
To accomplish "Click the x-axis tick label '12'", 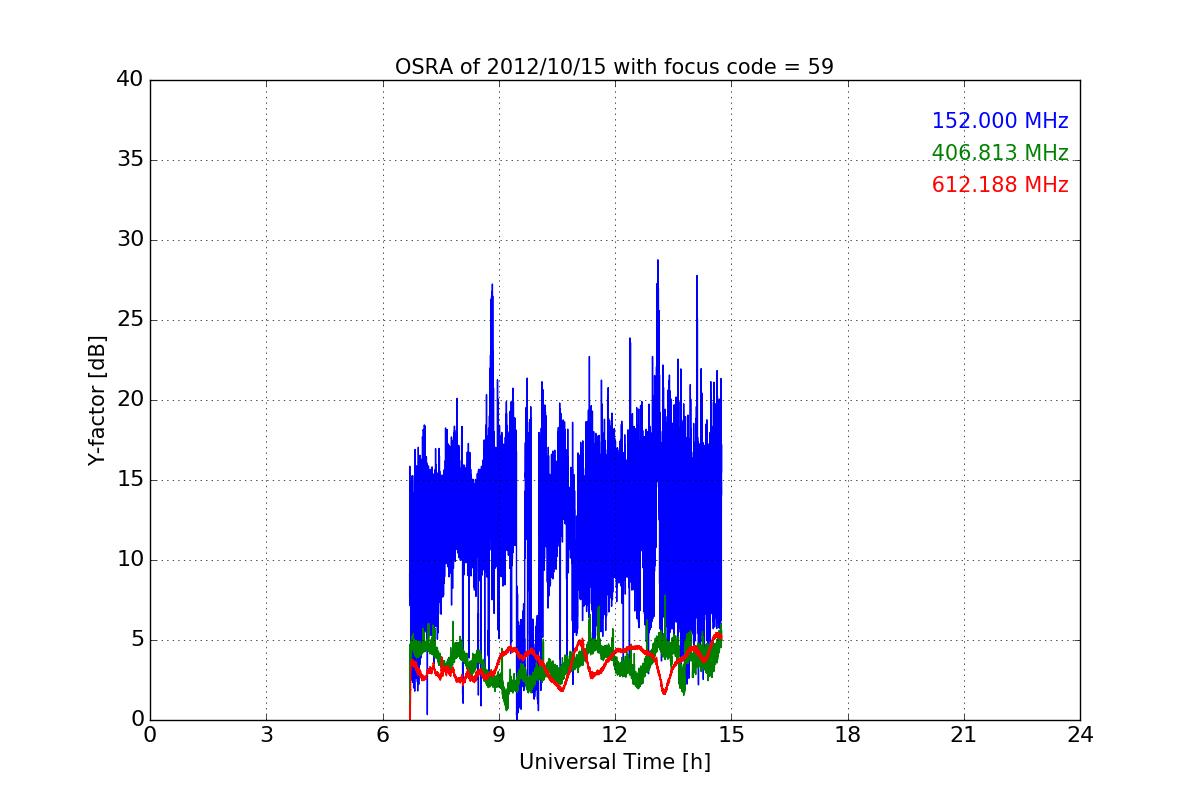I will [x=615, y=735].
